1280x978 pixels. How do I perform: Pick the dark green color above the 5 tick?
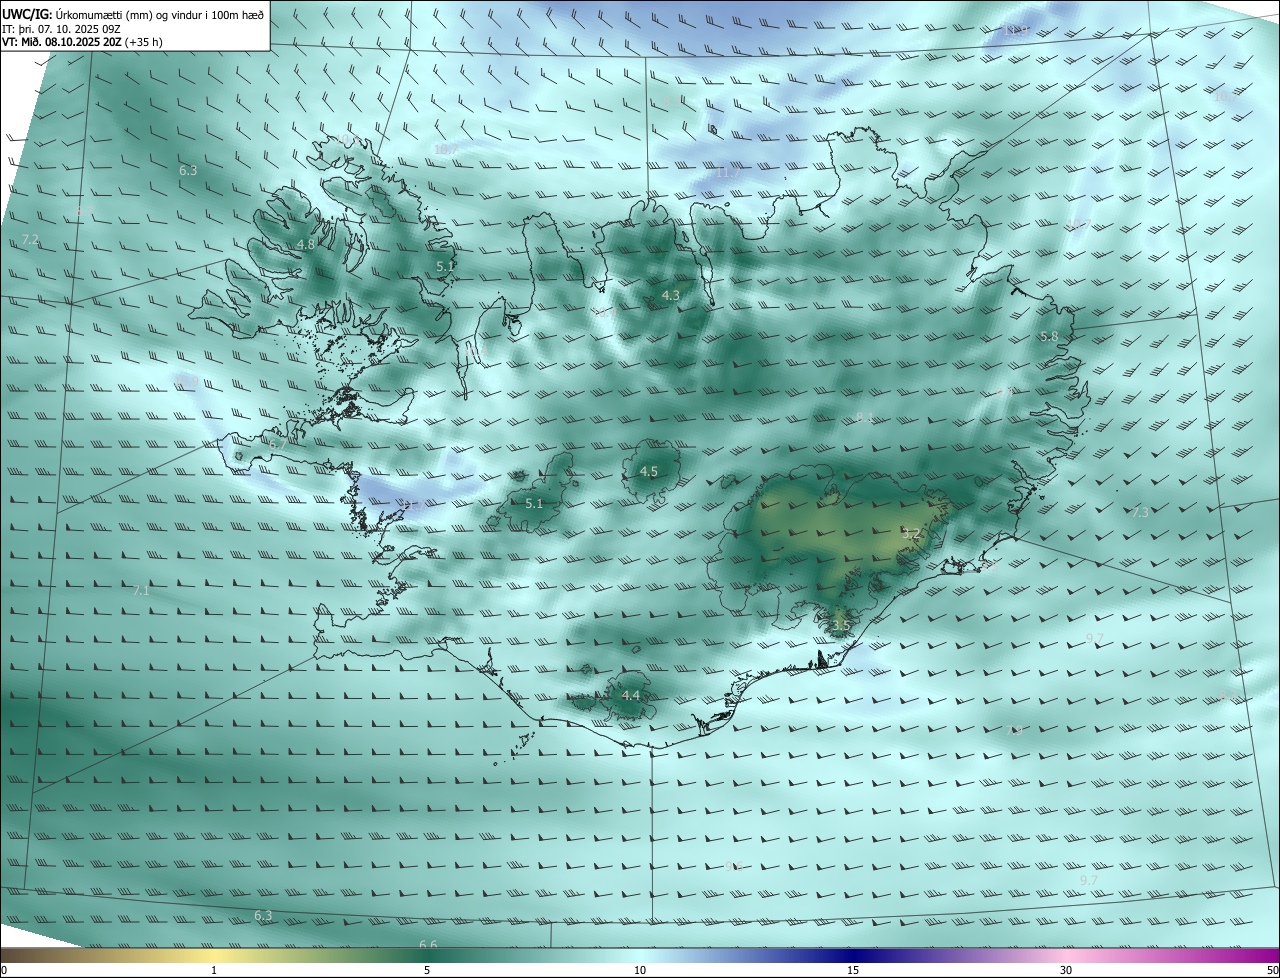click(x=427, y=955)
